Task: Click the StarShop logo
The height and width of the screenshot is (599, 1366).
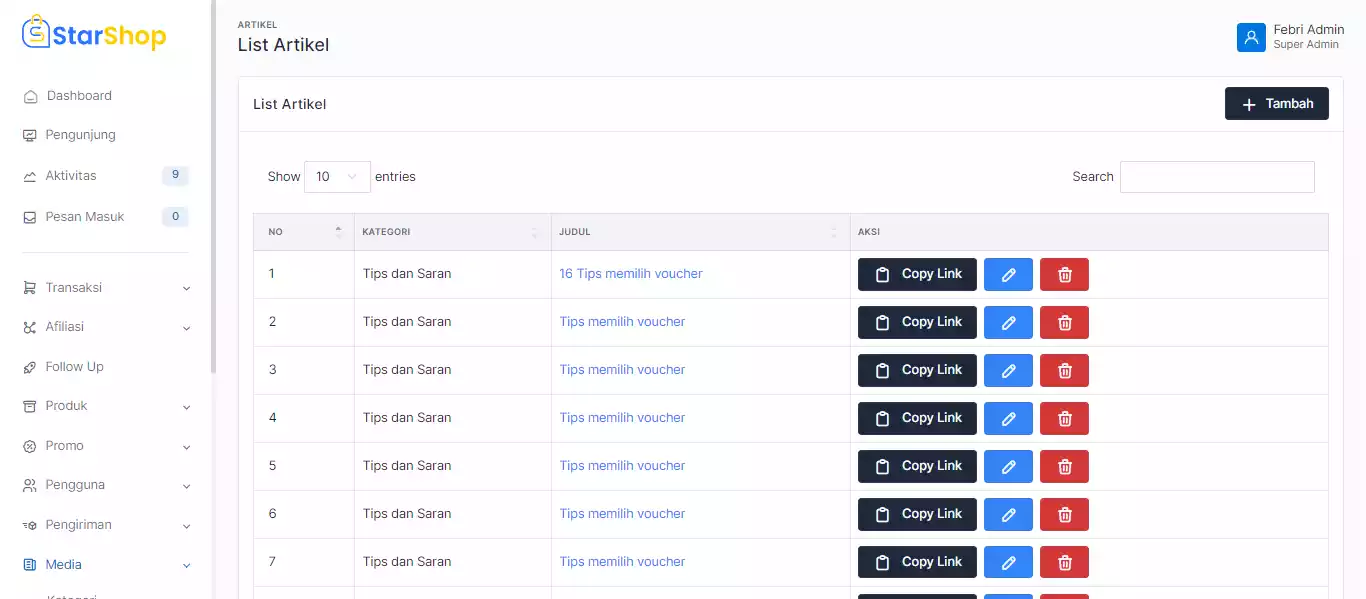Action: point(94,34)
